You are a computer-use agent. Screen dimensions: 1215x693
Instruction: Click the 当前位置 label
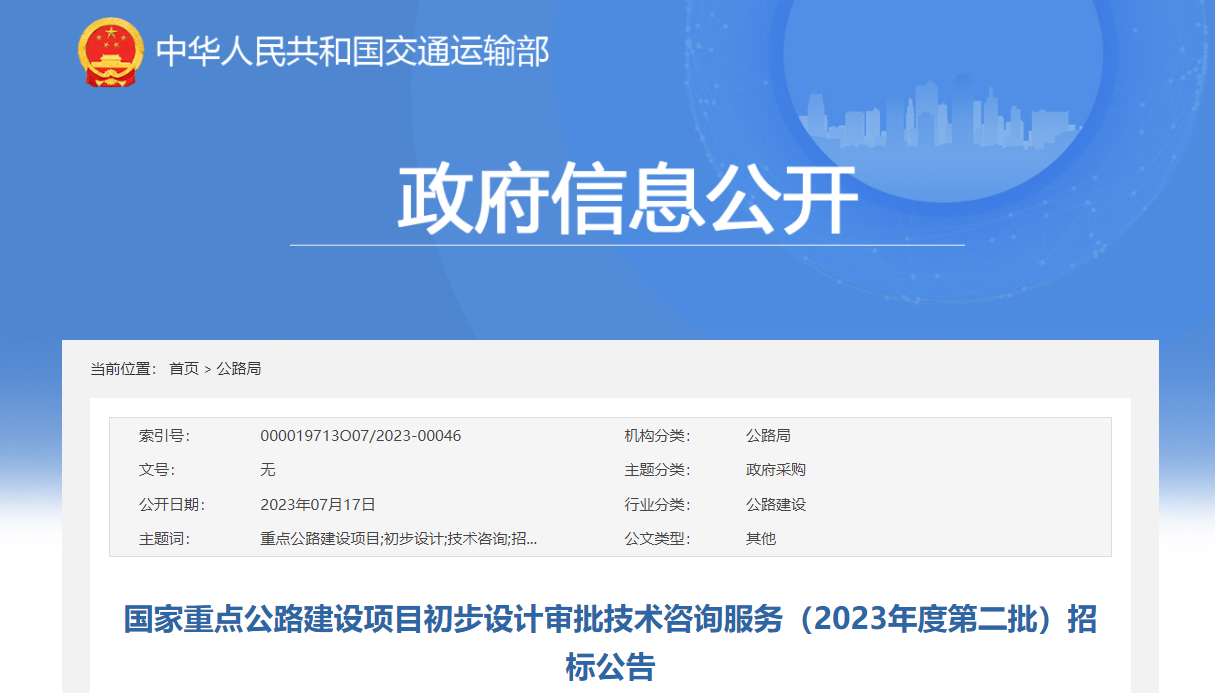(123, 369)
